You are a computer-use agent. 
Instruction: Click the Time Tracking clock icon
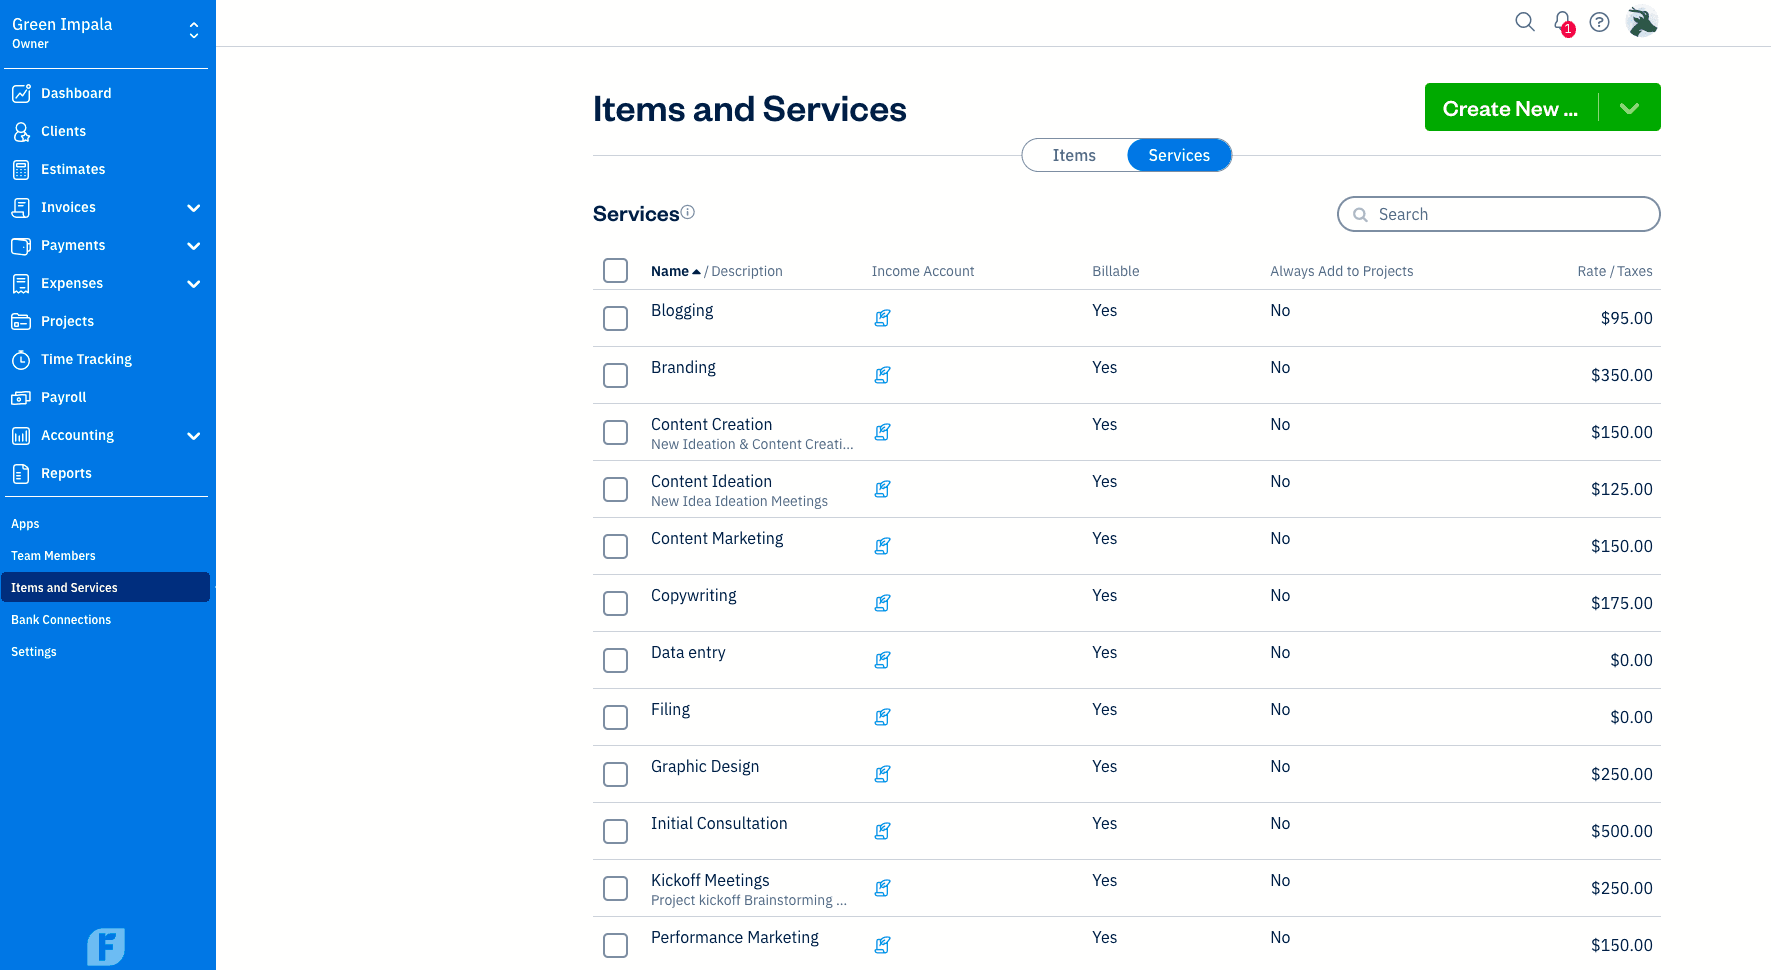click(x=21, y=360)
